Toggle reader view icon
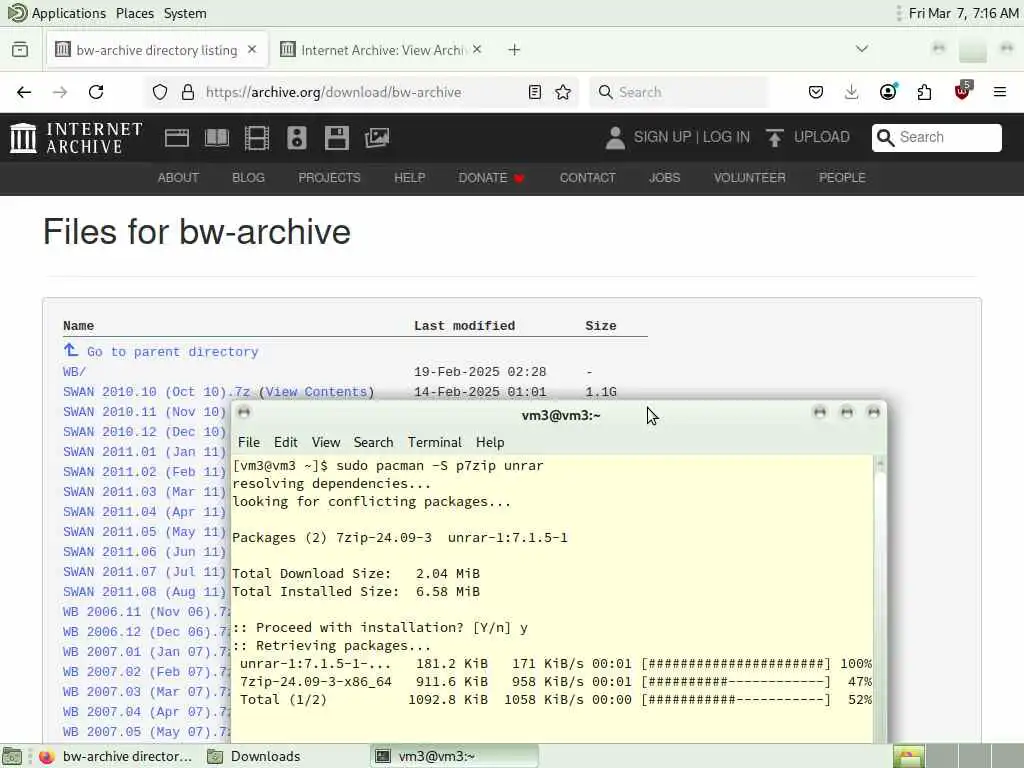The width and height of the screenshot is (1024, 768). 535,92
